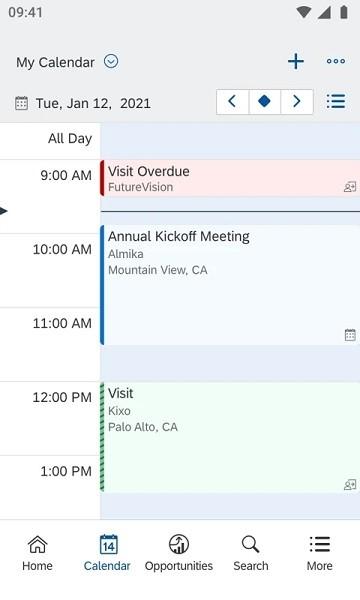The width and height of the screenshot is (360, 600).
Task: Expand the My Calendar dropdown
Action: [111, 61]
